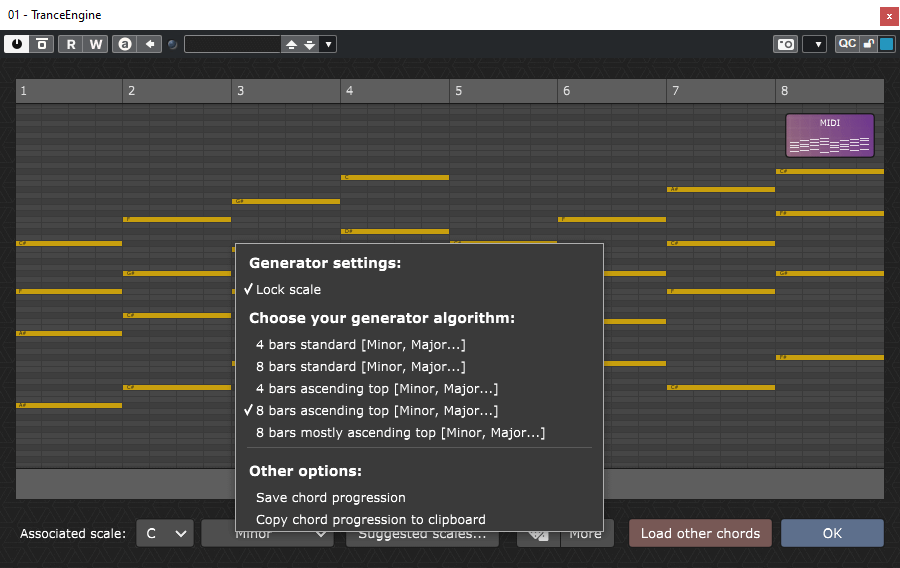
Task: Toggle the quick controls lock icon
Action: (x=869, y=44)
